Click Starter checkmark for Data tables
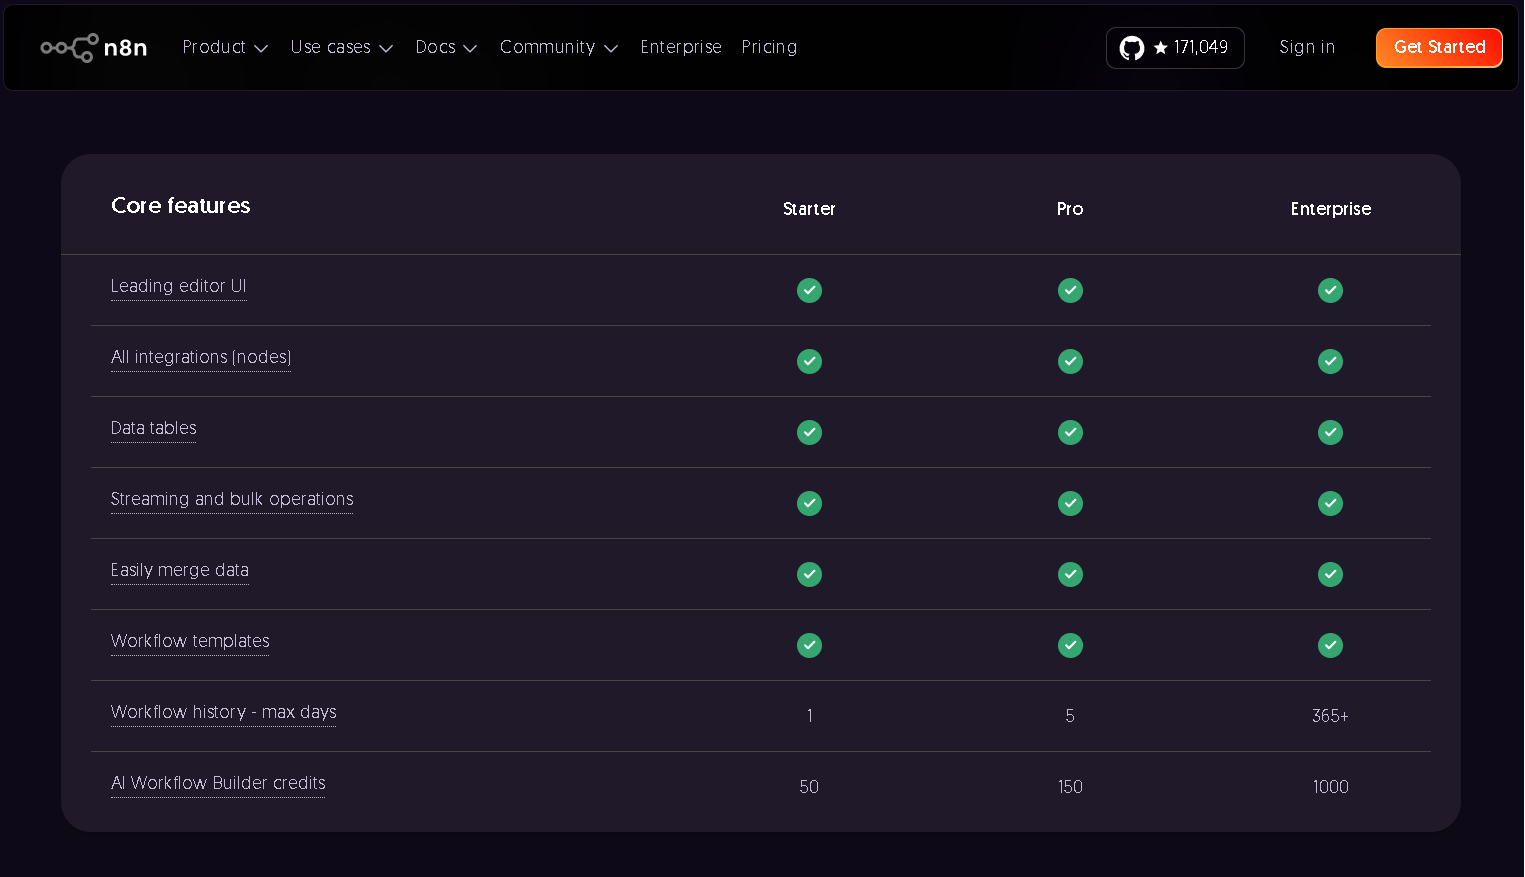The width and height of the screenshot is (1525, 877). (x=809, y=432)
